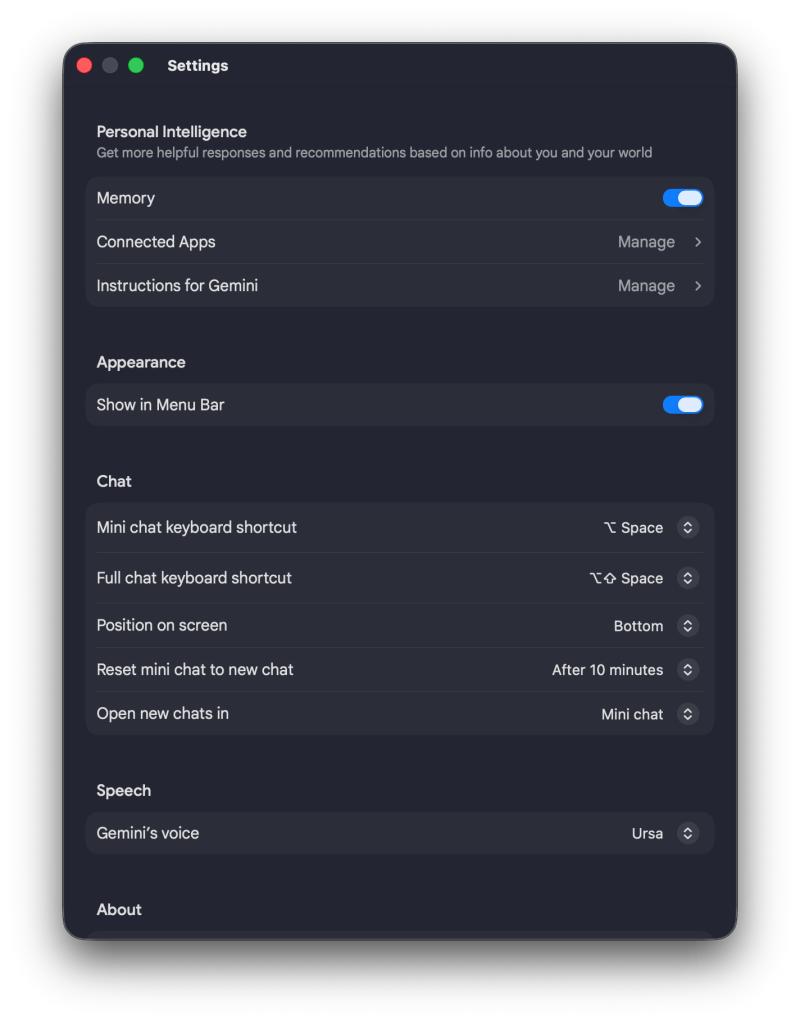
Task: Expand Position on screen popup arrows
Action: click(687, 626)
